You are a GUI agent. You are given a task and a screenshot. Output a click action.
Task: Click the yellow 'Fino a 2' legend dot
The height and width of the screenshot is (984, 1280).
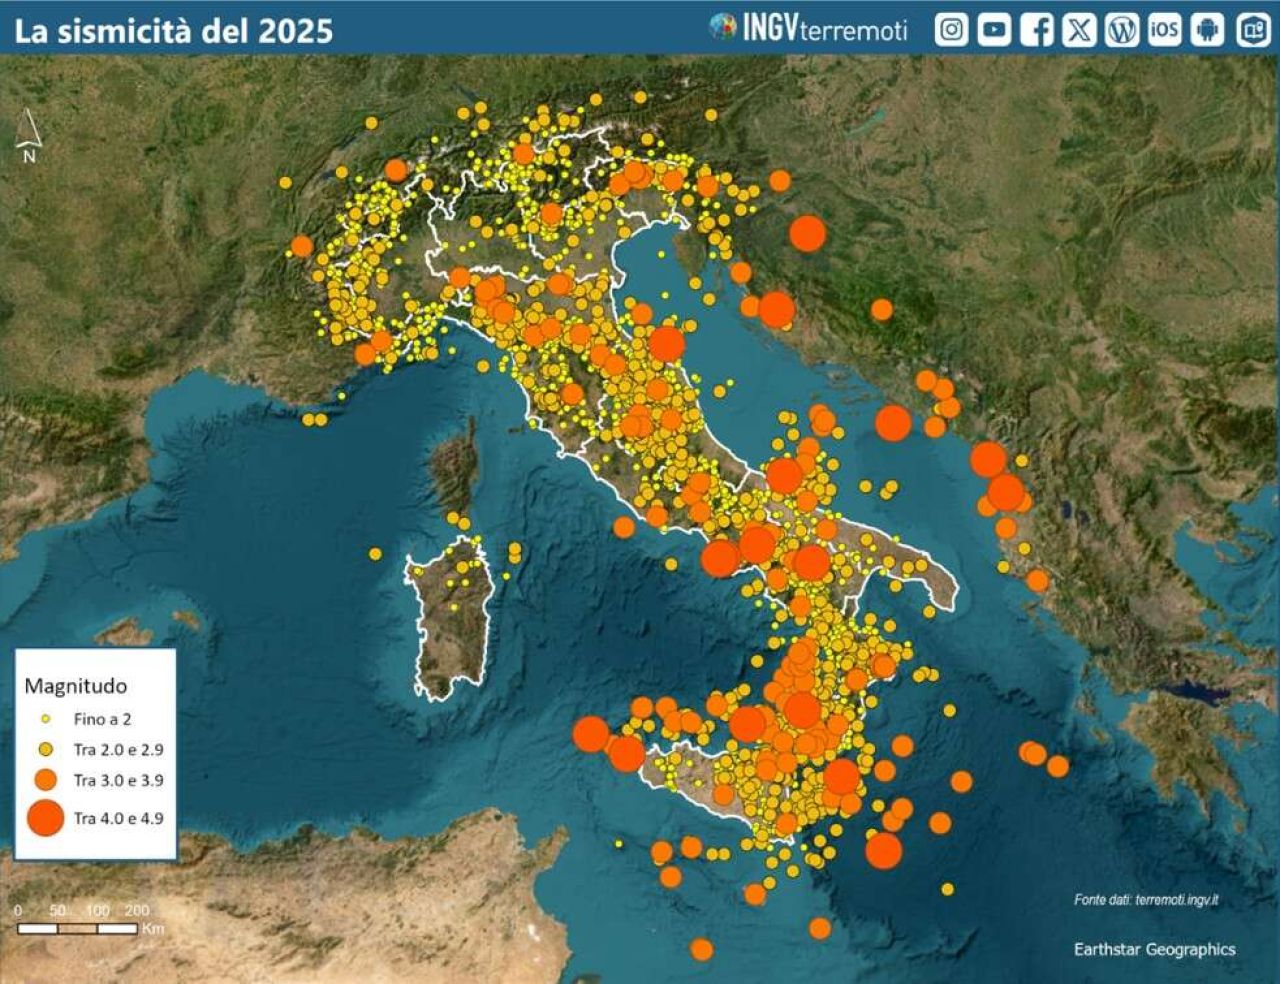pyautogui.click(x=45, y=719)
